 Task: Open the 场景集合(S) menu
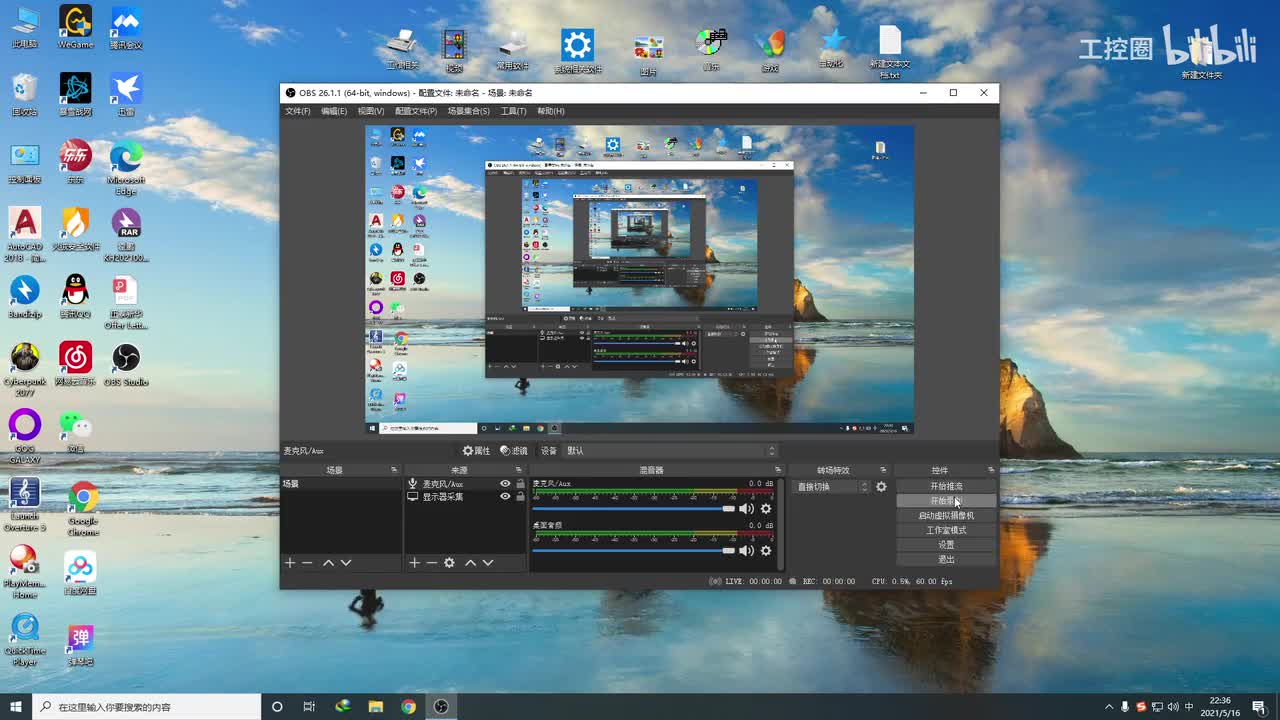(x=469, y=111)
